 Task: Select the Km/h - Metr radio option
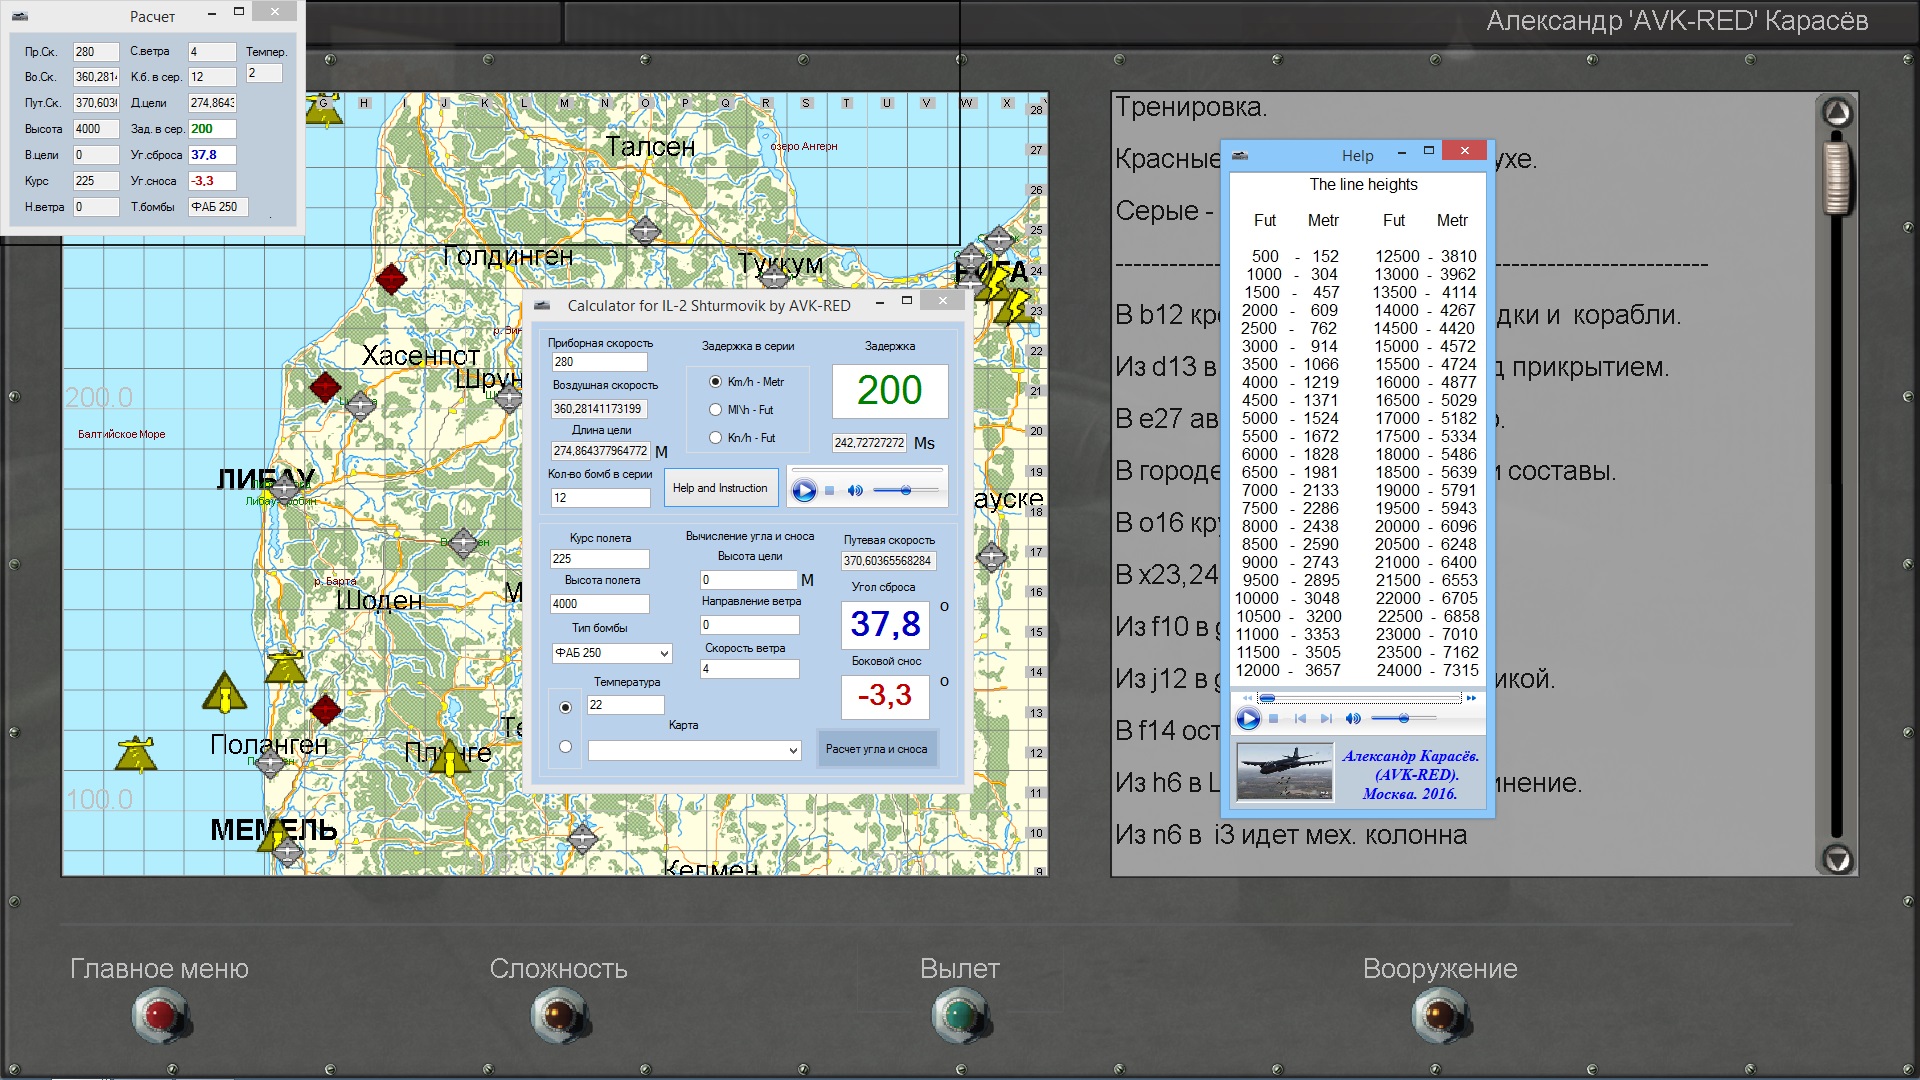click(x=715, y=382)
